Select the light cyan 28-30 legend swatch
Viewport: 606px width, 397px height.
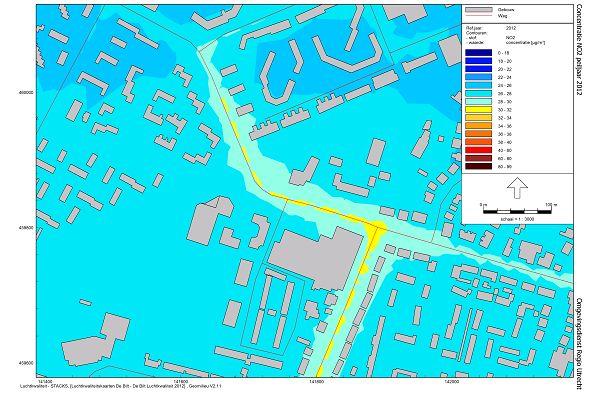[478, 101]
